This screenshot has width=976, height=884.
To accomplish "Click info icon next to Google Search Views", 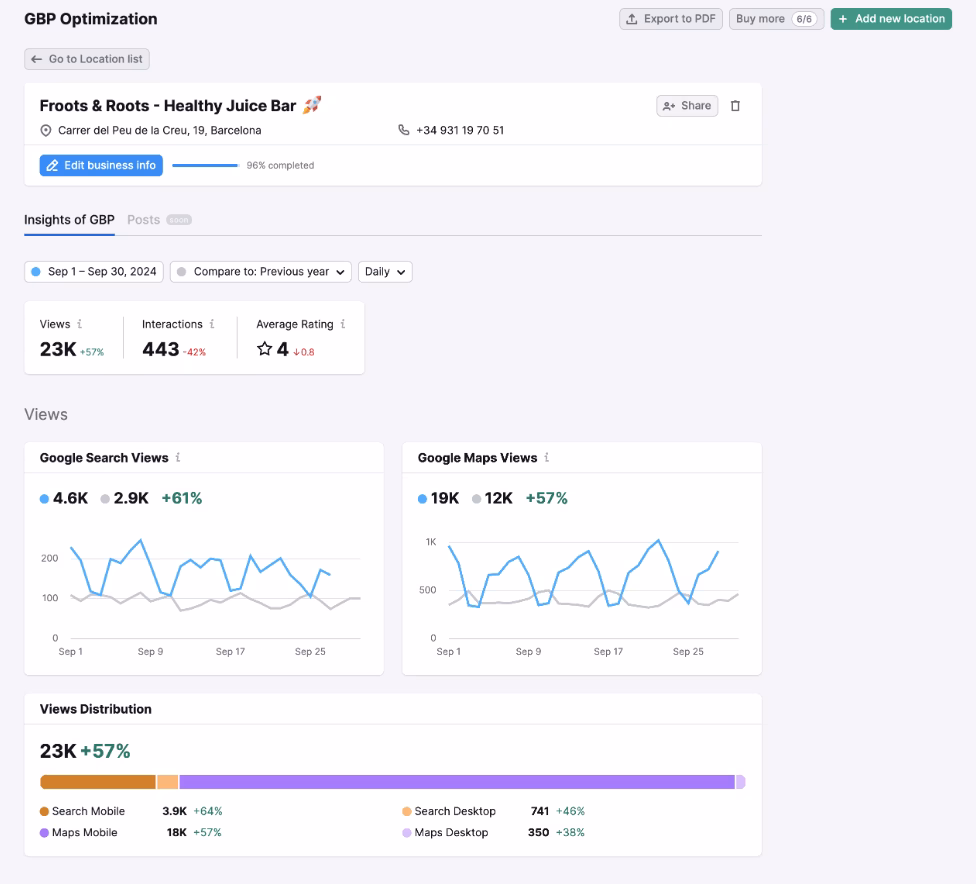I will [x=178, y=458].
